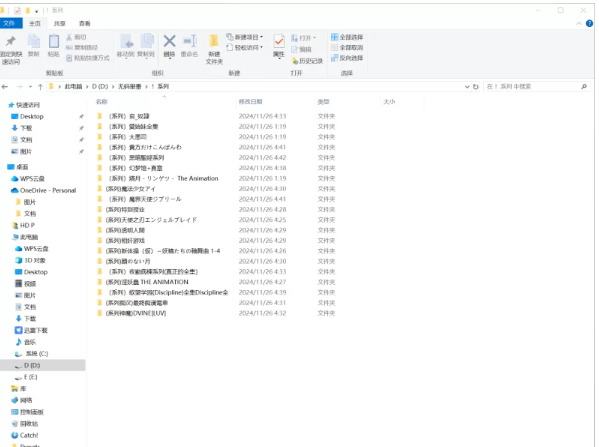
Task: Click 此电脑 in the address bar
Action: pos(73,87)
